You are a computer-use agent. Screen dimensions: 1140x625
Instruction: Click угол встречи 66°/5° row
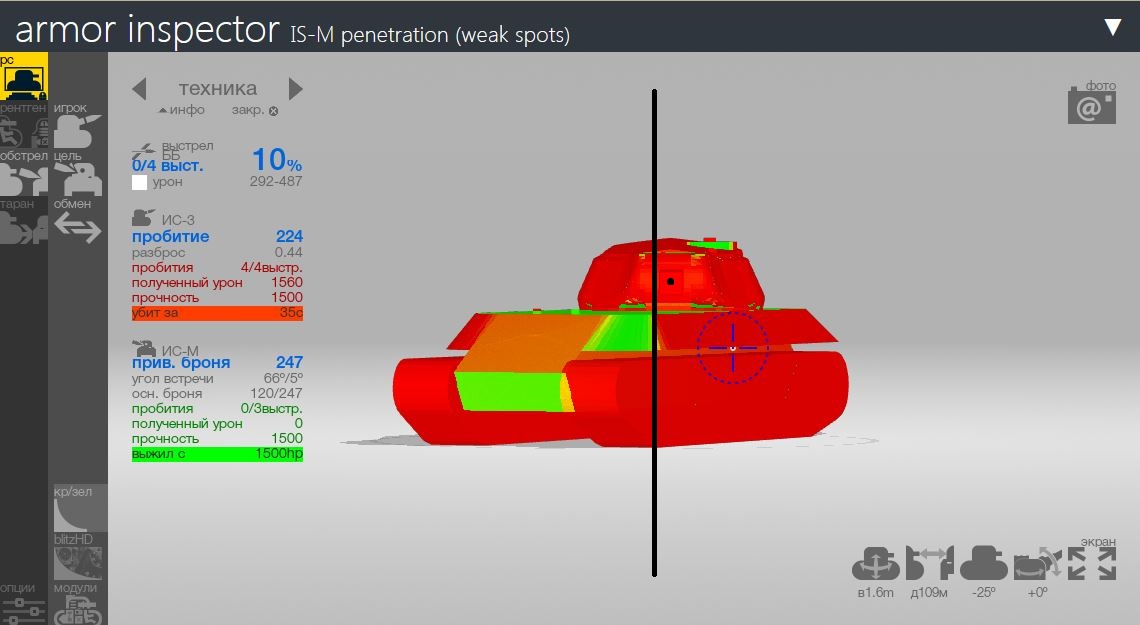[x=217, y=378]
